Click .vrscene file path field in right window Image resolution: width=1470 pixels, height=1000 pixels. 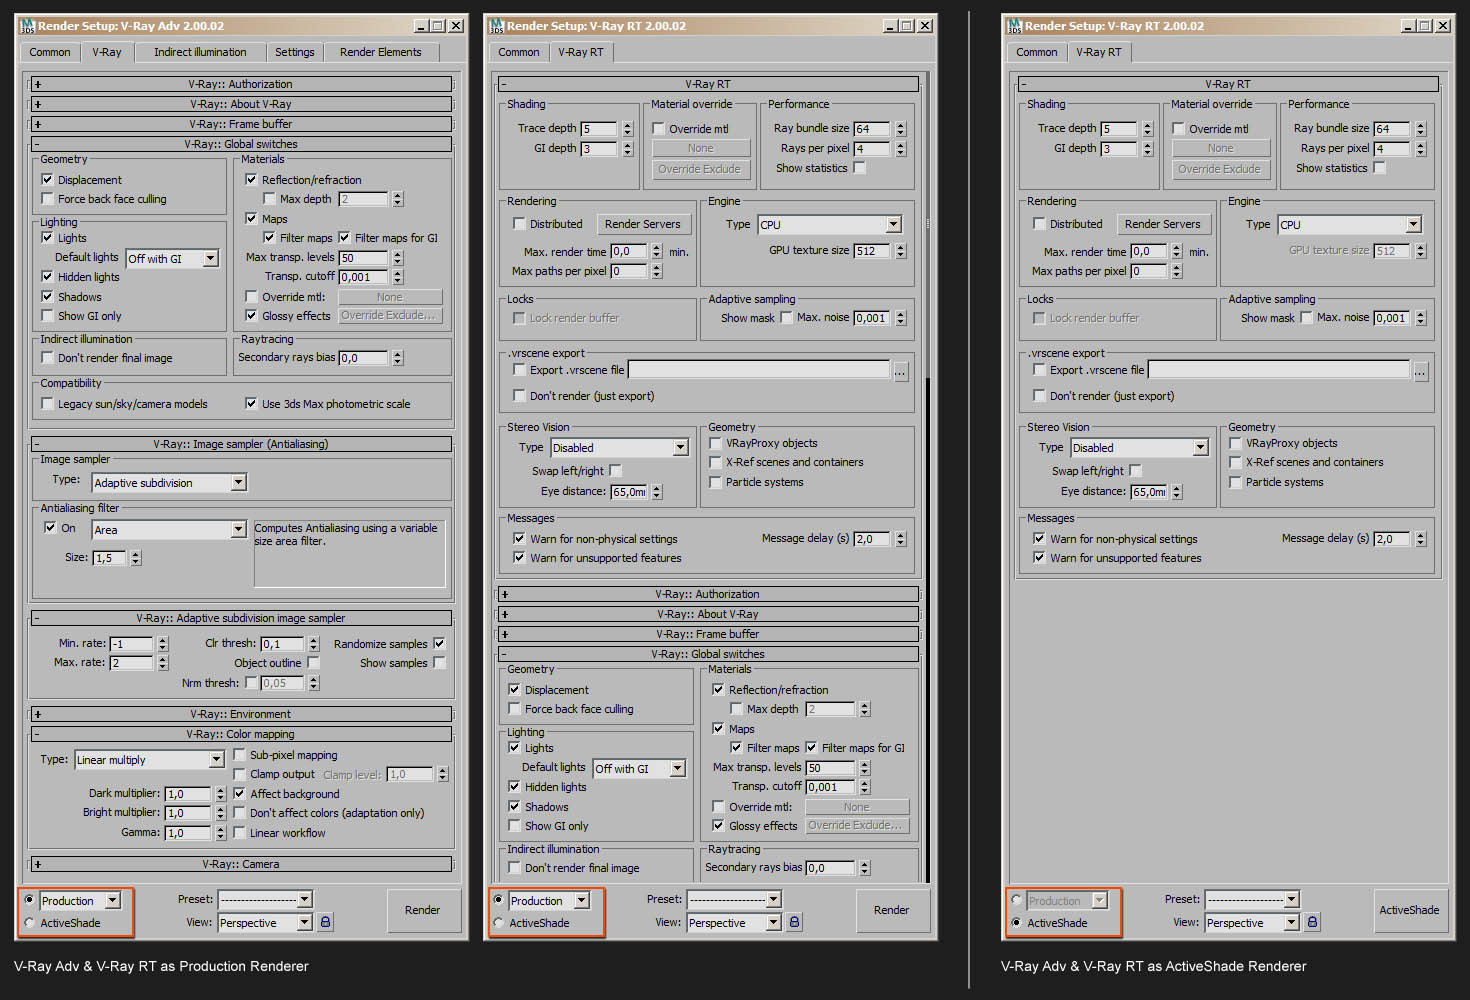[x=1279, y=371]
